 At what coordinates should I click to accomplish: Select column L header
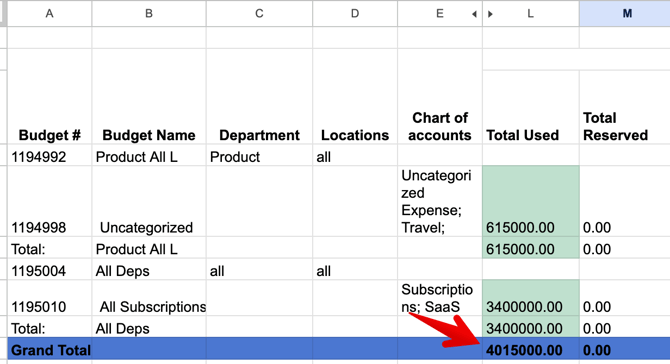pyautogui.click(x=531, y=14)
